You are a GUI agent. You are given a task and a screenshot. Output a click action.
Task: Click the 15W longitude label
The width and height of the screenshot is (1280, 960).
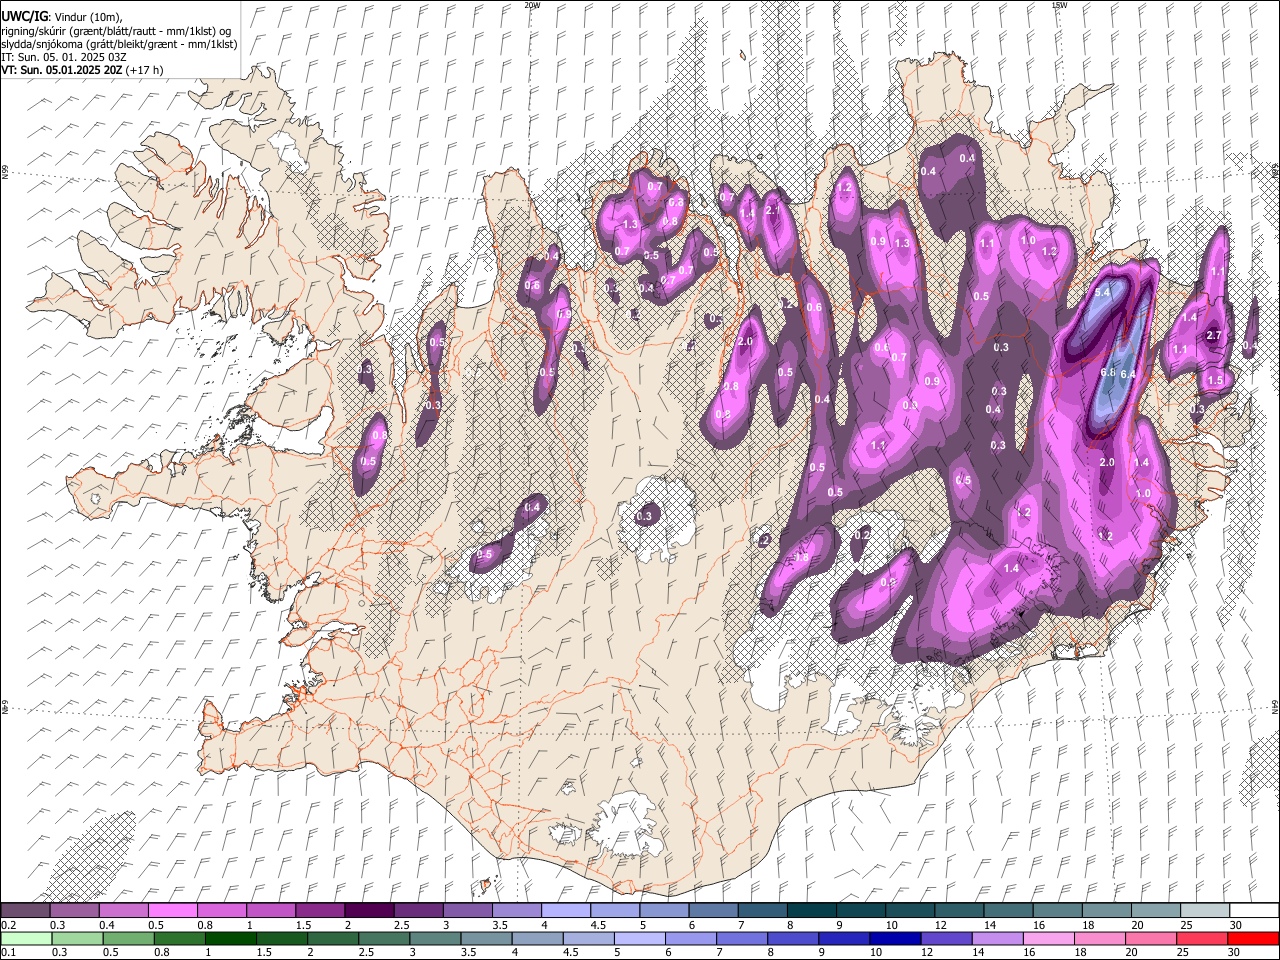(1059, 5)
